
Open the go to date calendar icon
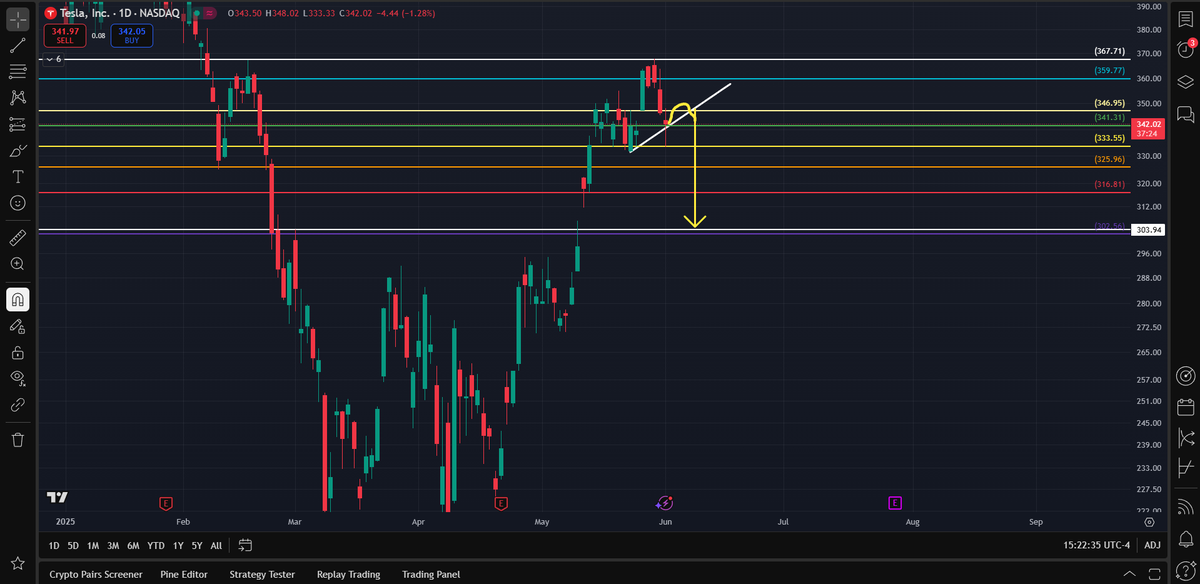tap(245, 545)
